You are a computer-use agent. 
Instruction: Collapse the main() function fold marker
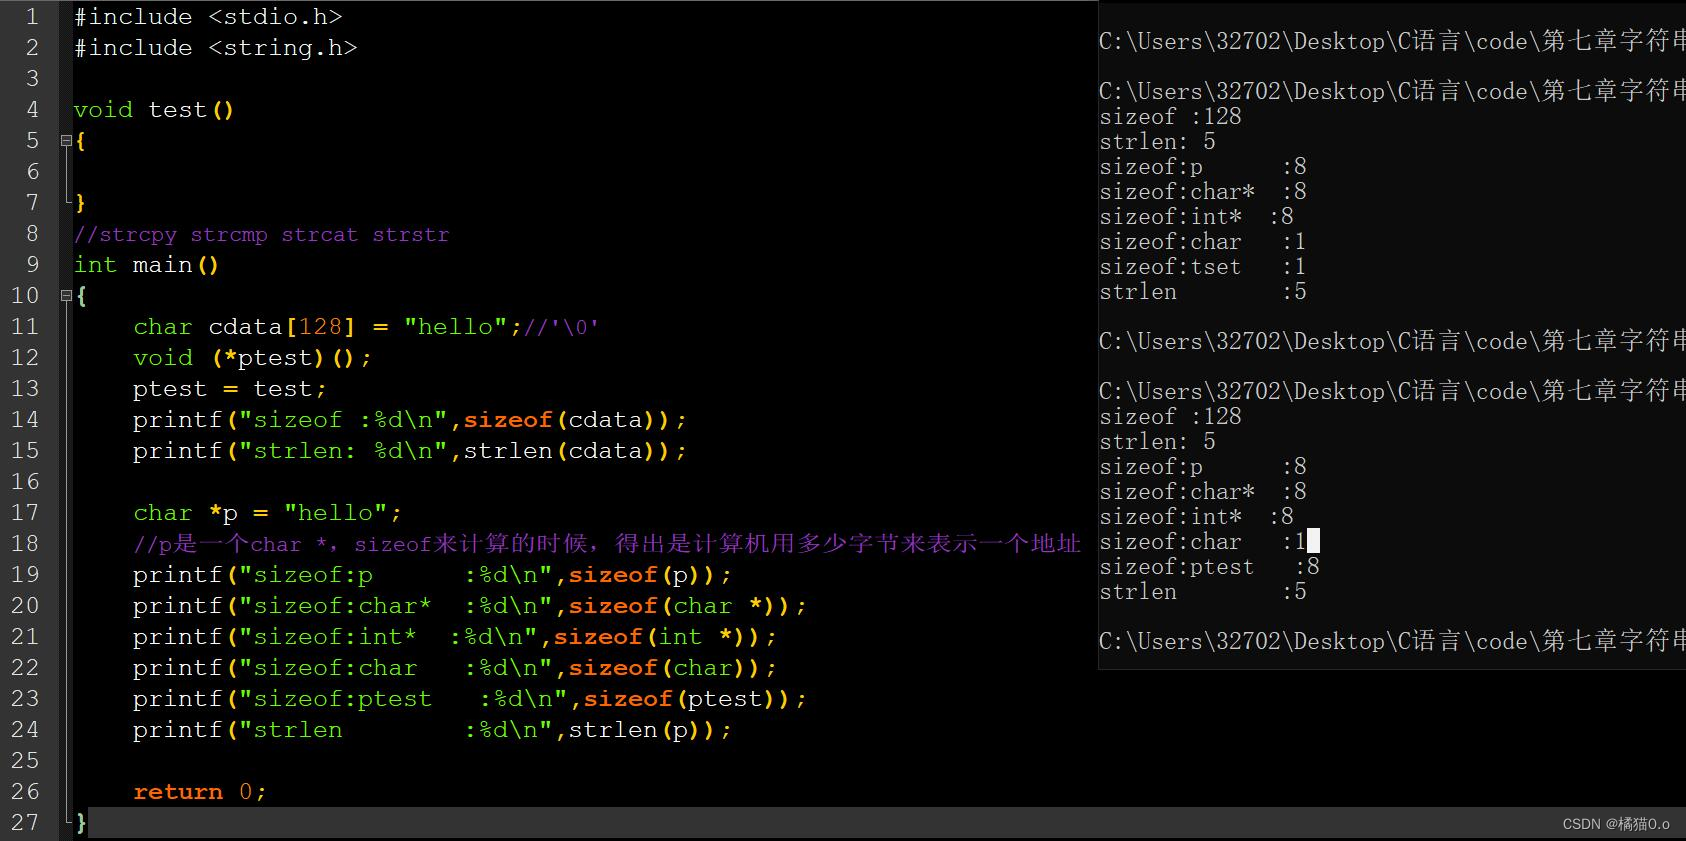click(66, 296)
